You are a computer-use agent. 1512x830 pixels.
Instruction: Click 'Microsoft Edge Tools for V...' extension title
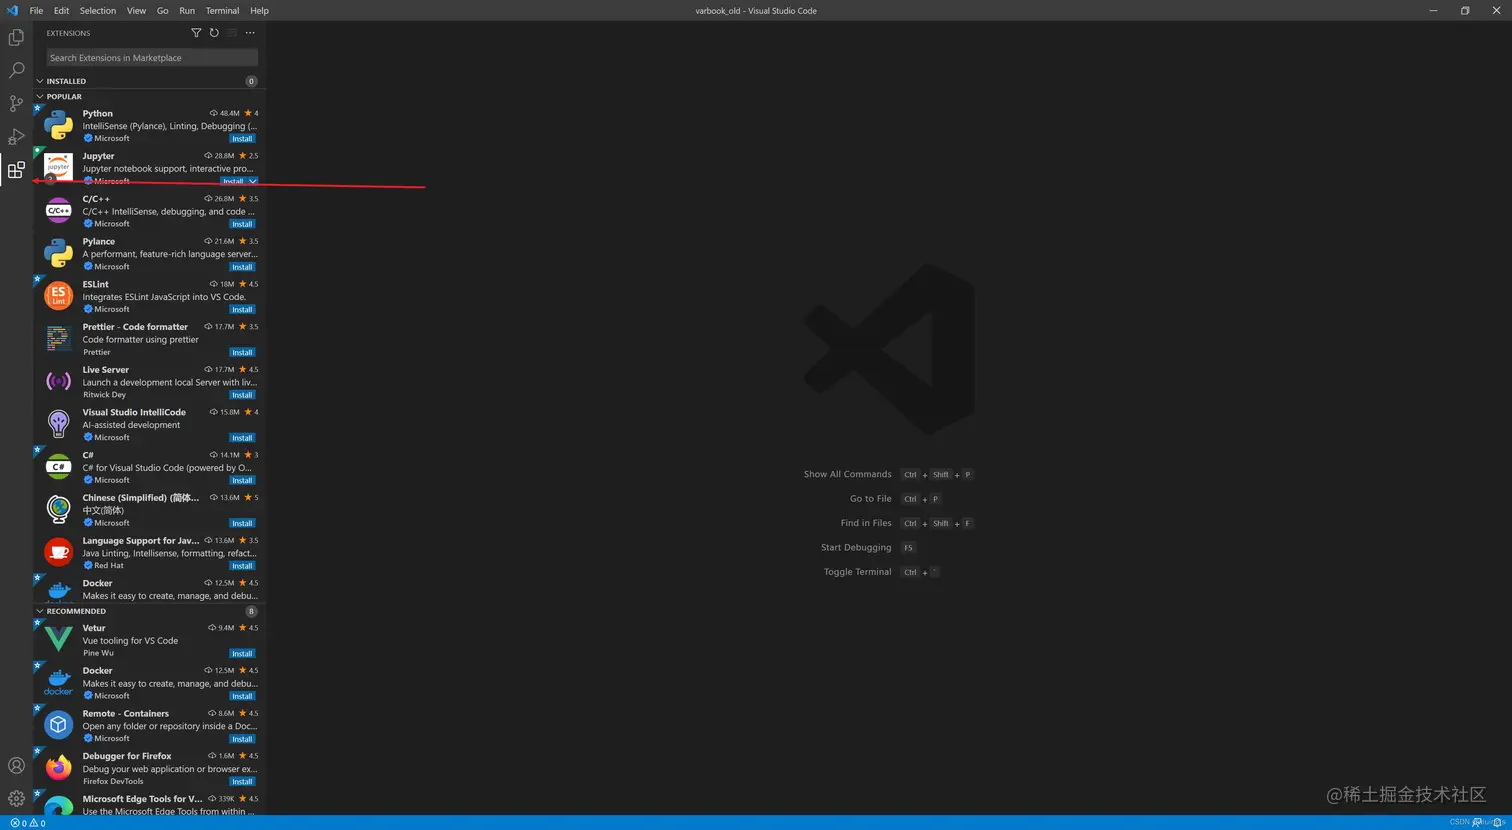click(142, 799)
